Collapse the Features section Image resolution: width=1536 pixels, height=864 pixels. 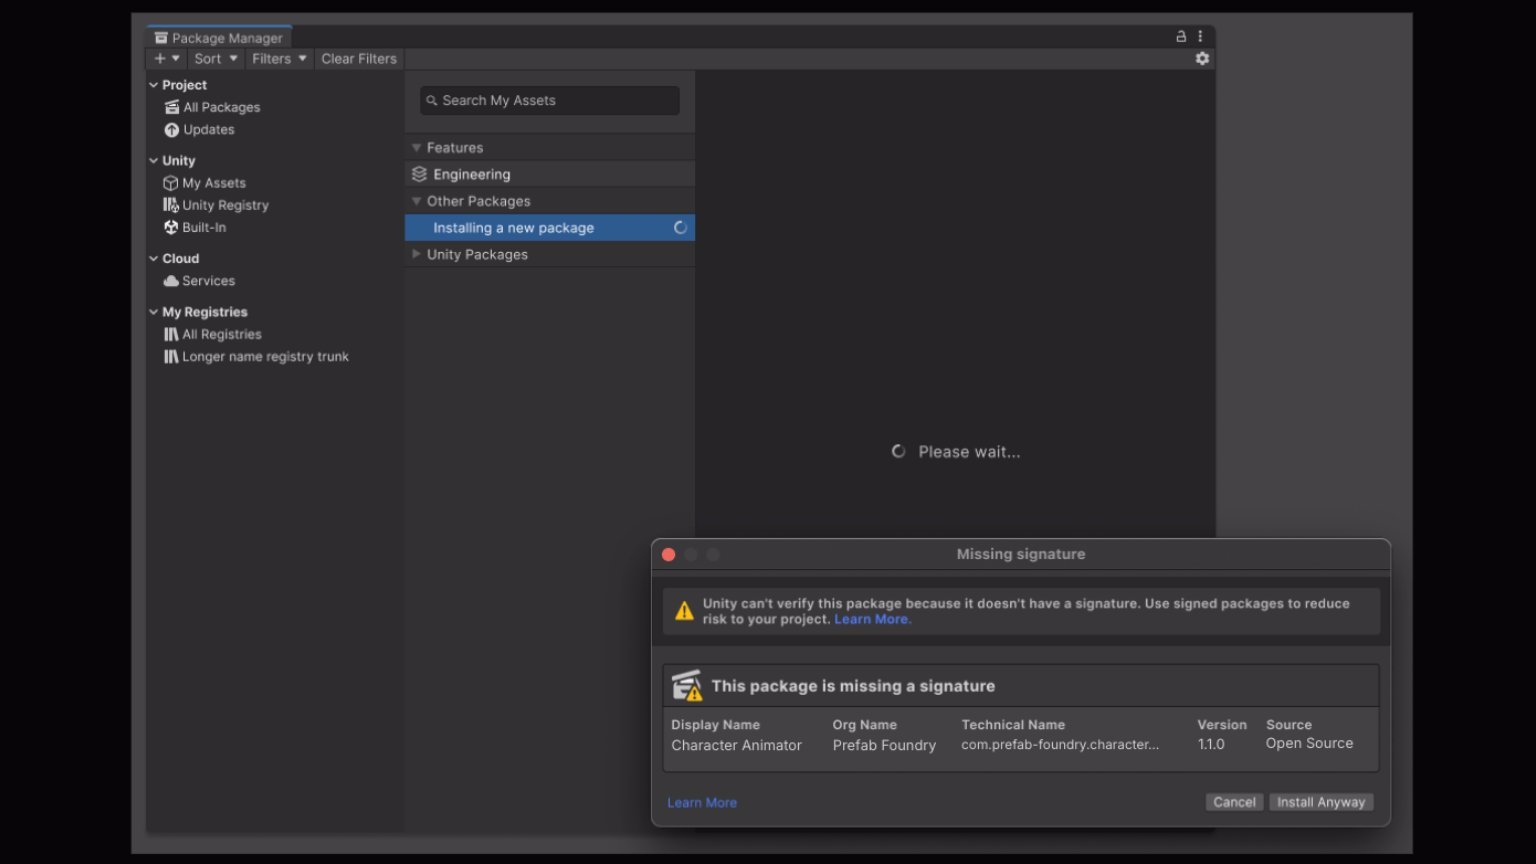(x=417, y=148)
